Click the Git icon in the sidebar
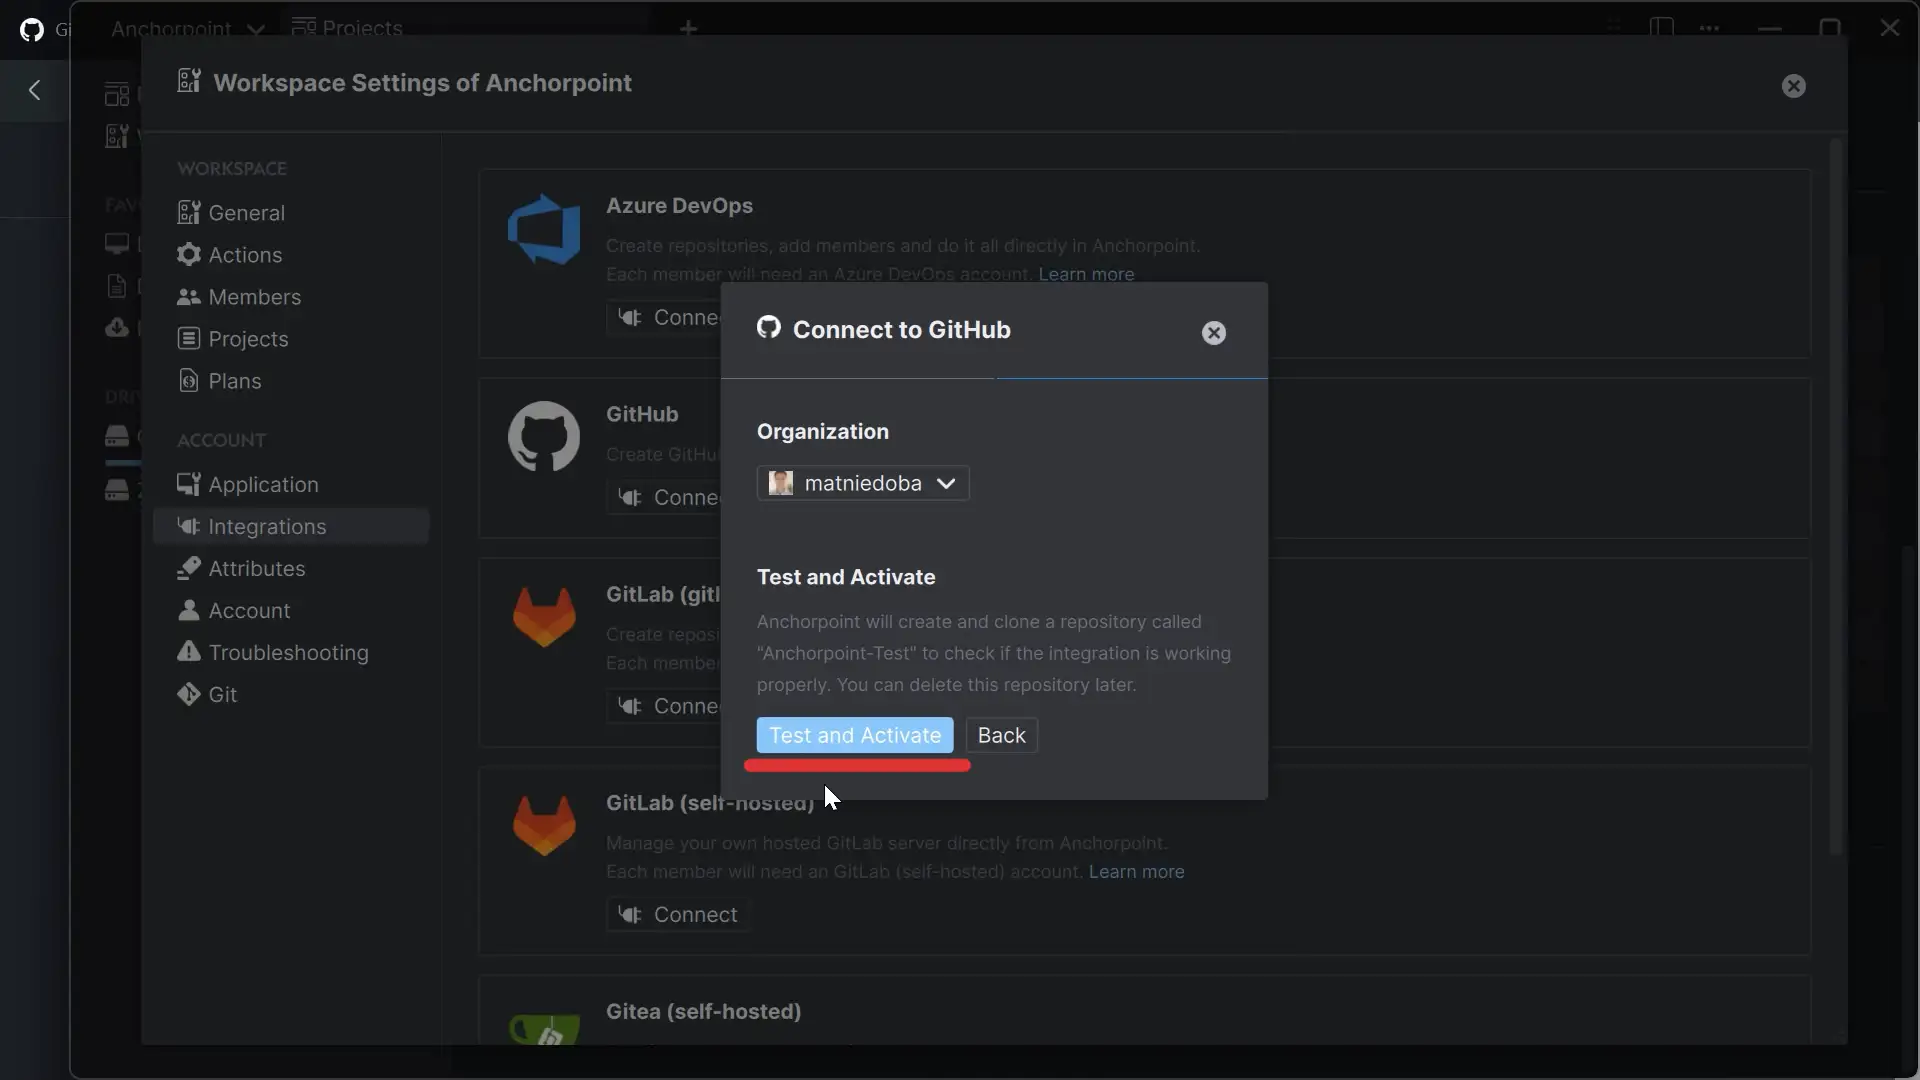Screen dimensions: 1920x1080 coord(189,694)
